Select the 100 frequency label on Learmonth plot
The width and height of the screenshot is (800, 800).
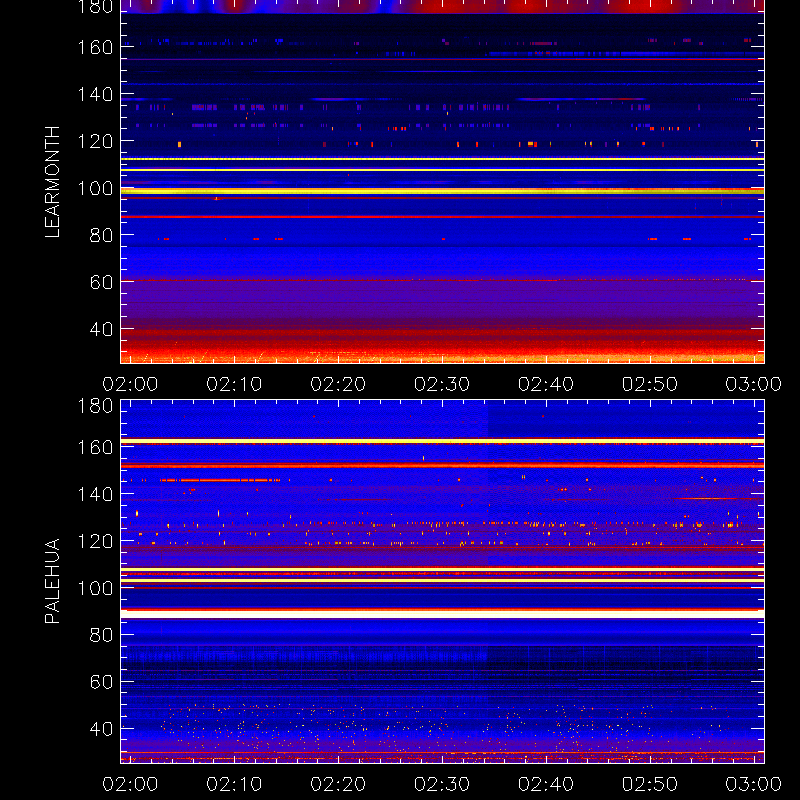click(x=95, y=188)
